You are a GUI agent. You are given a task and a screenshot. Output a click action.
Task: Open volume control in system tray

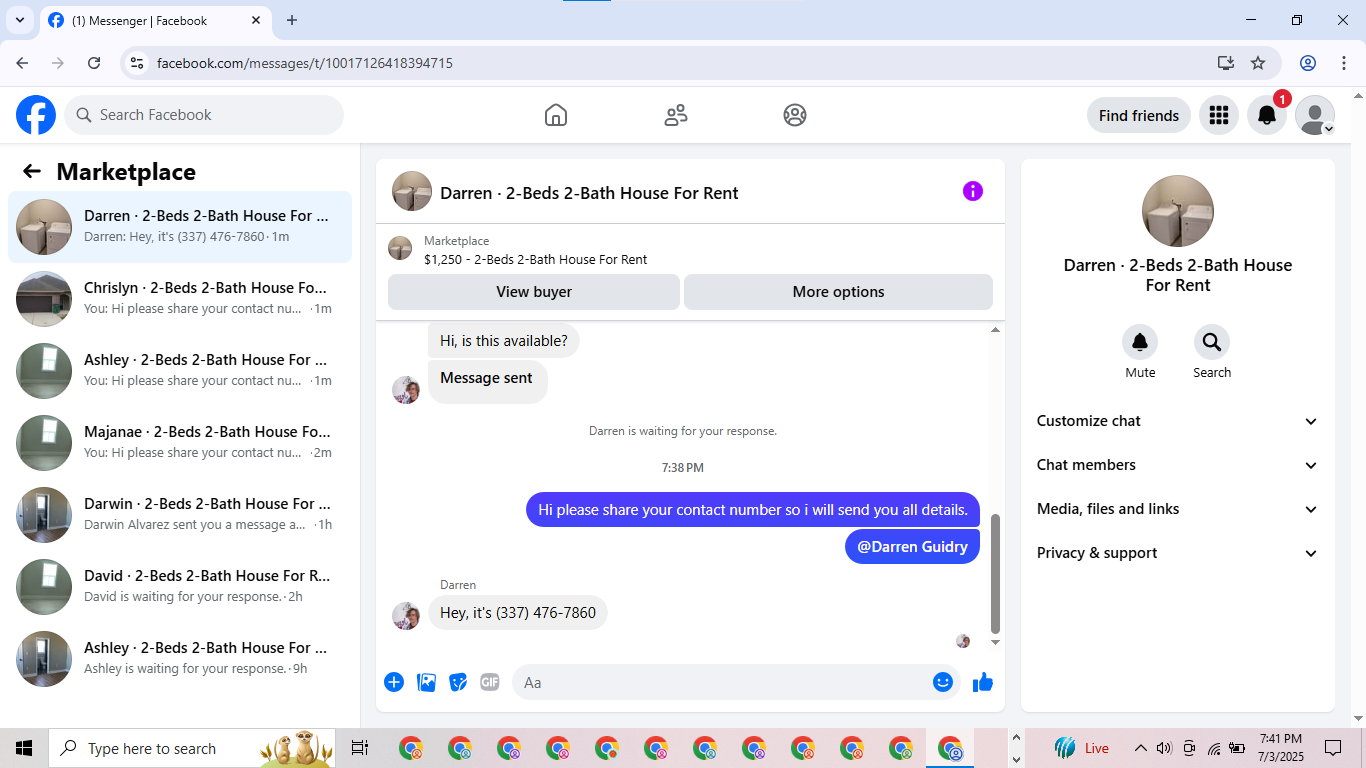click(1164, 748)
